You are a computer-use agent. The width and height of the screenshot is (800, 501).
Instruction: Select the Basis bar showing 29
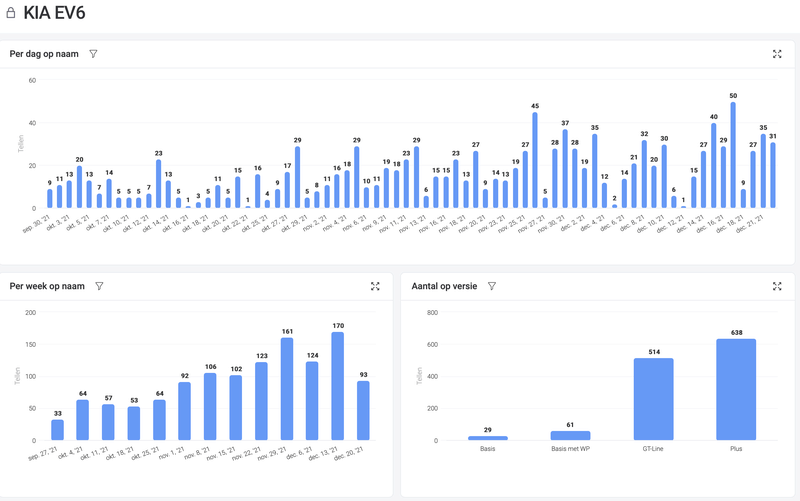[488, 438]
